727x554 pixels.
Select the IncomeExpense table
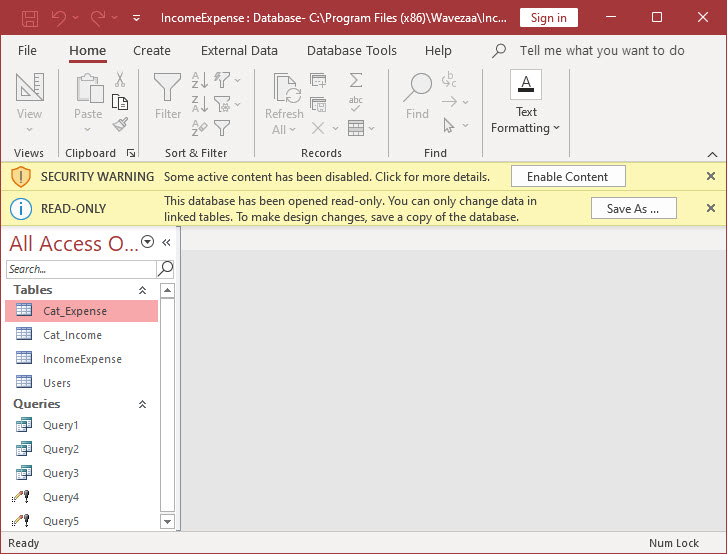pos(82,359)
